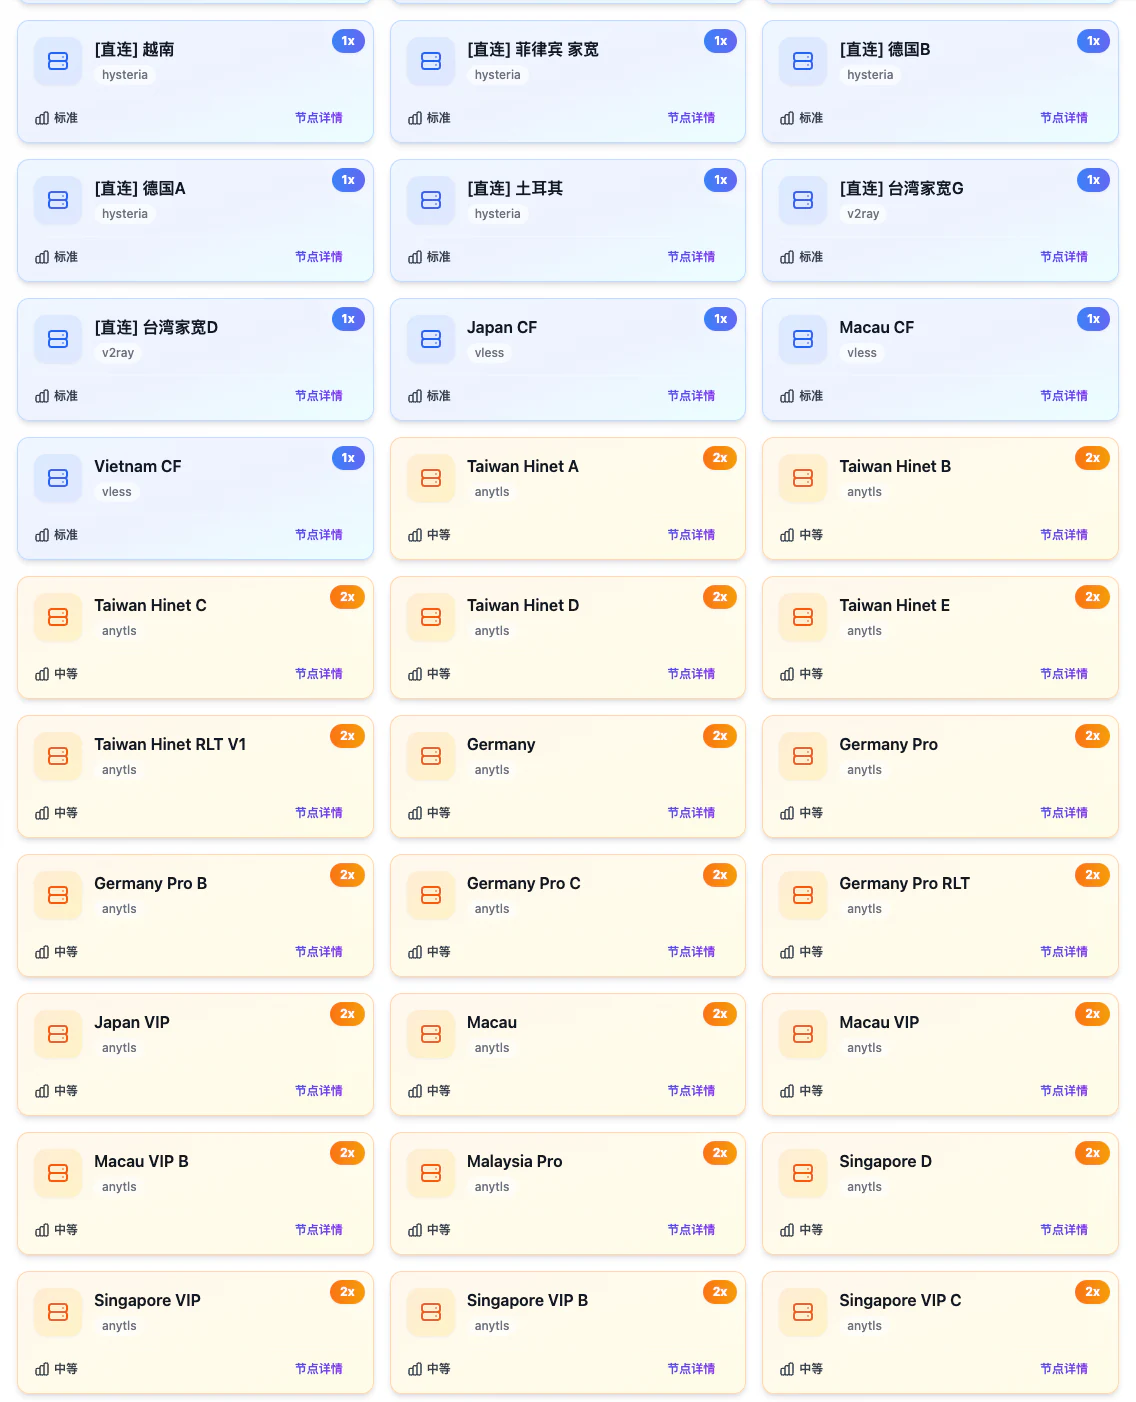View 节点详情 of Singapore VIP B
Screen dimensions: 1136x1402
[691, 1369]
